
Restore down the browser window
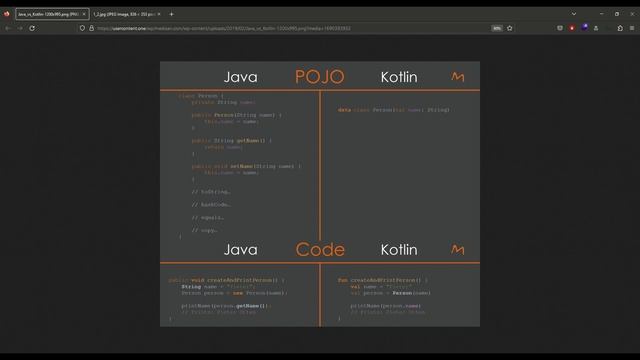[x=617, y=14]
